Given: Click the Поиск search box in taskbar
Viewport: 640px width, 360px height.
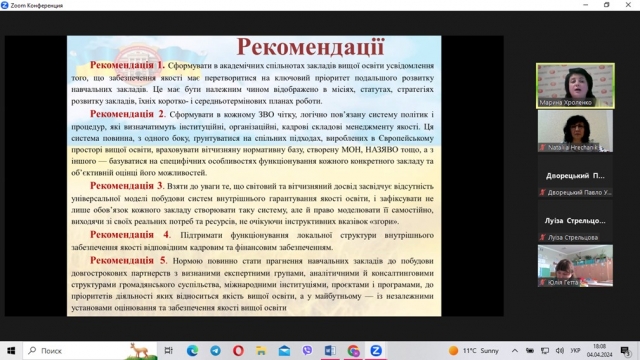Looking at the screenshot, I should point(90,351).
